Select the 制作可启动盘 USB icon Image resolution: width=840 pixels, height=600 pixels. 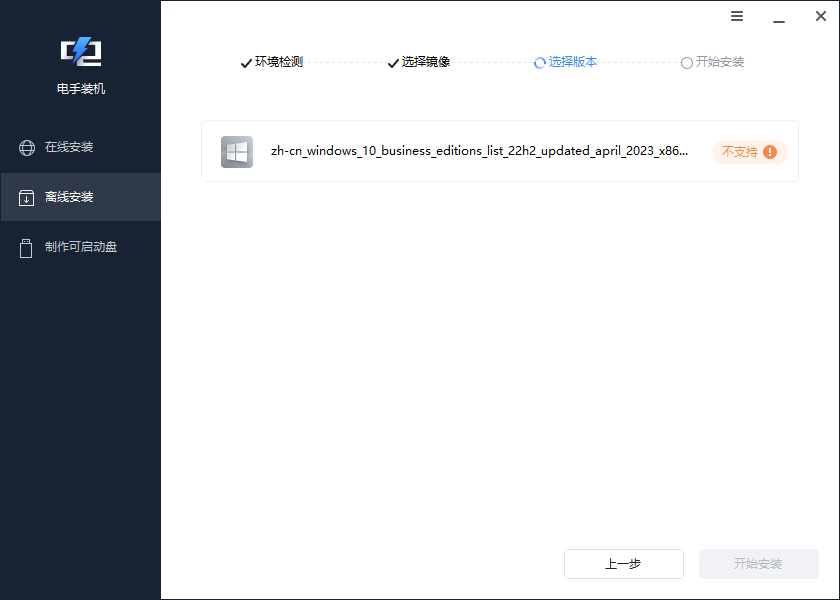(25, 247)
